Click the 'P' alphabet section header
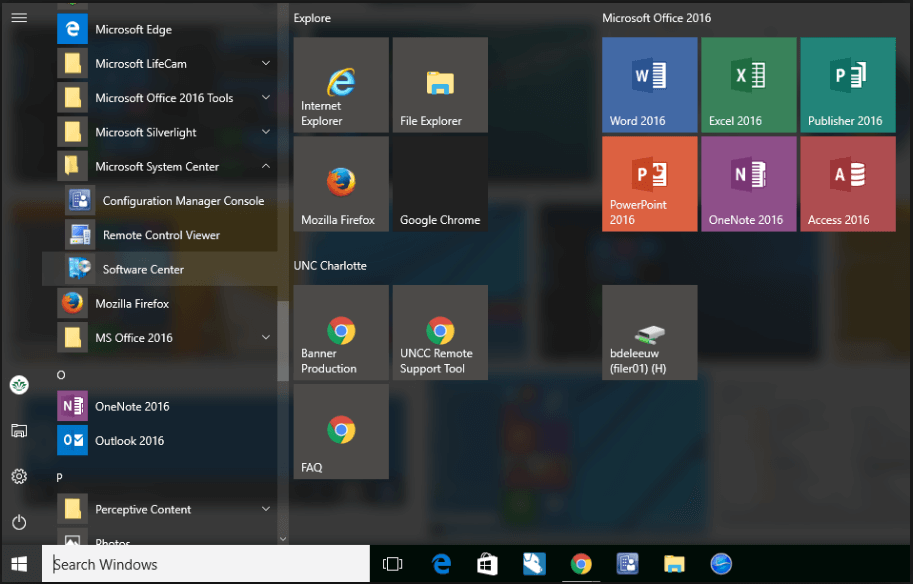 click(59, 477)
